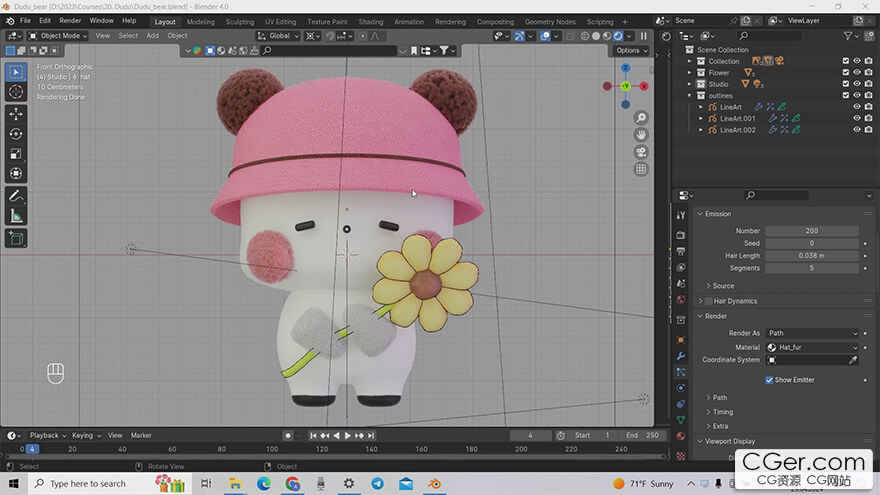Screen dimensions: 880x495
Task: Switch to rendered viewport shading
Action: [618, 36]
